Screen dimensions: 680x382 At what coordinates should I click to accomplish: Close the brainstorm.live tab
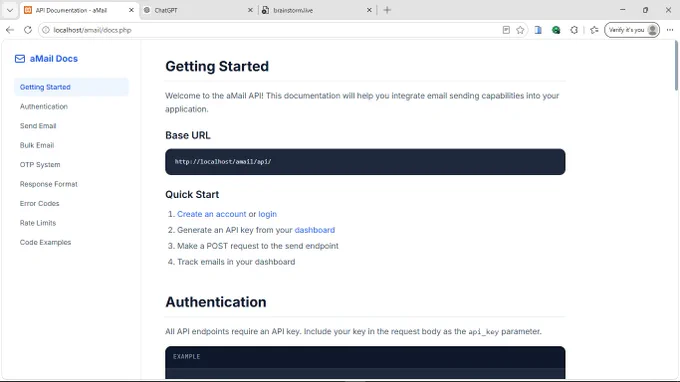coord(369,10)
